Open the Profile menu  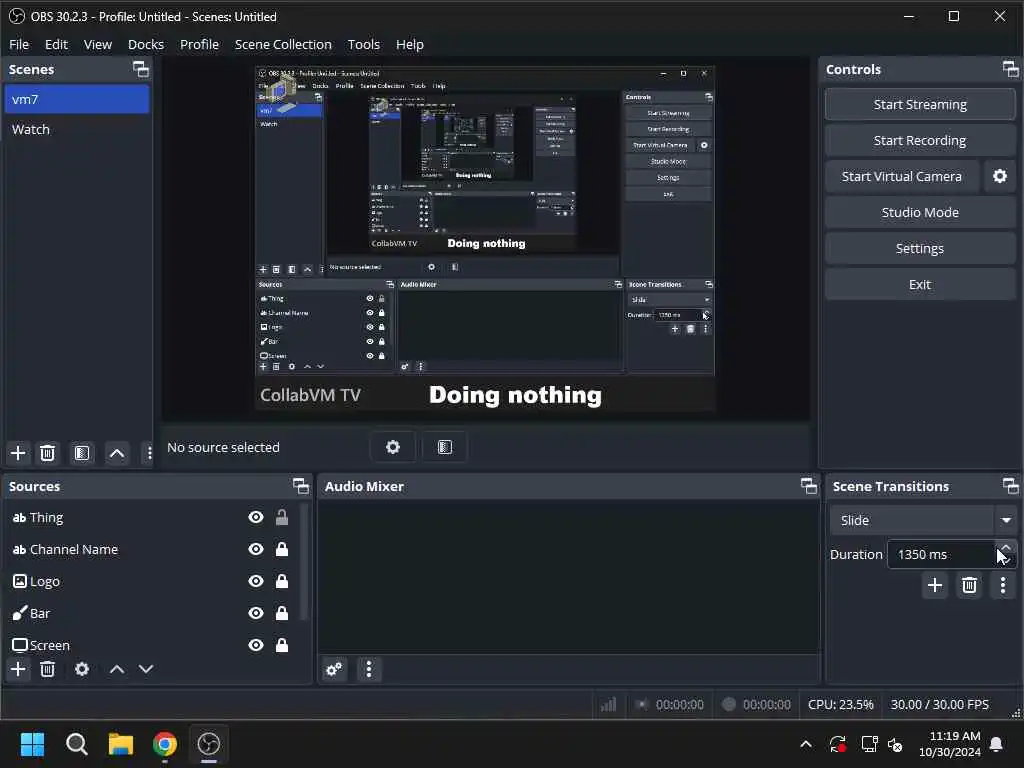(199, 44)
